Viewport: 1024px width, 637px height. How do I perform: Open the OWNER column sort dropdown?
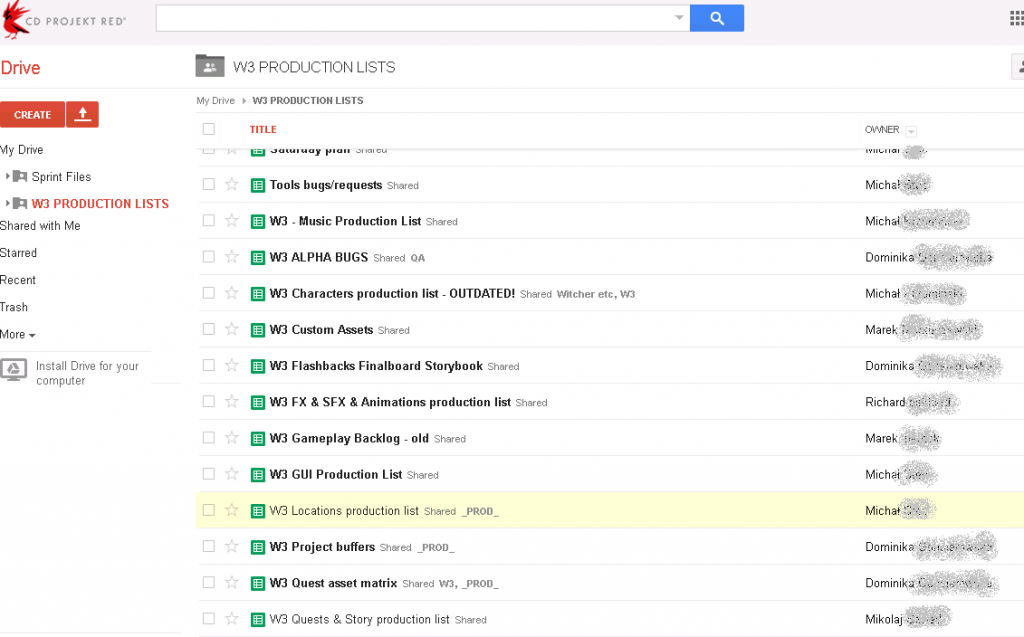[x=911, y=131]
